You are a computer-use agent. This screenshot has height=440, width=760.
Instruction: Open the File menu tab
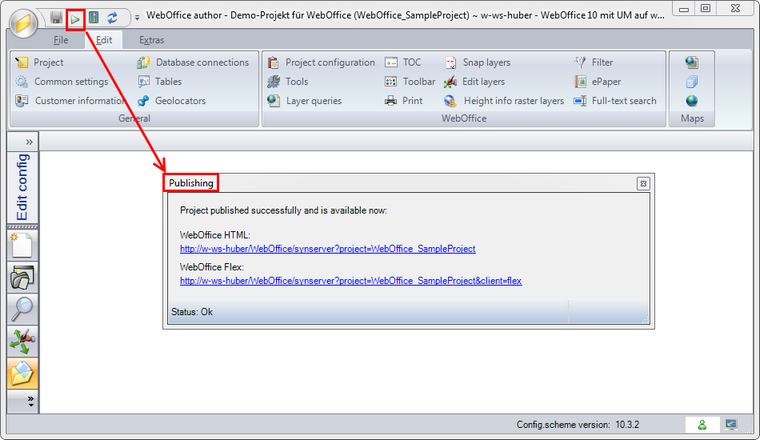(x=61, y=41)
